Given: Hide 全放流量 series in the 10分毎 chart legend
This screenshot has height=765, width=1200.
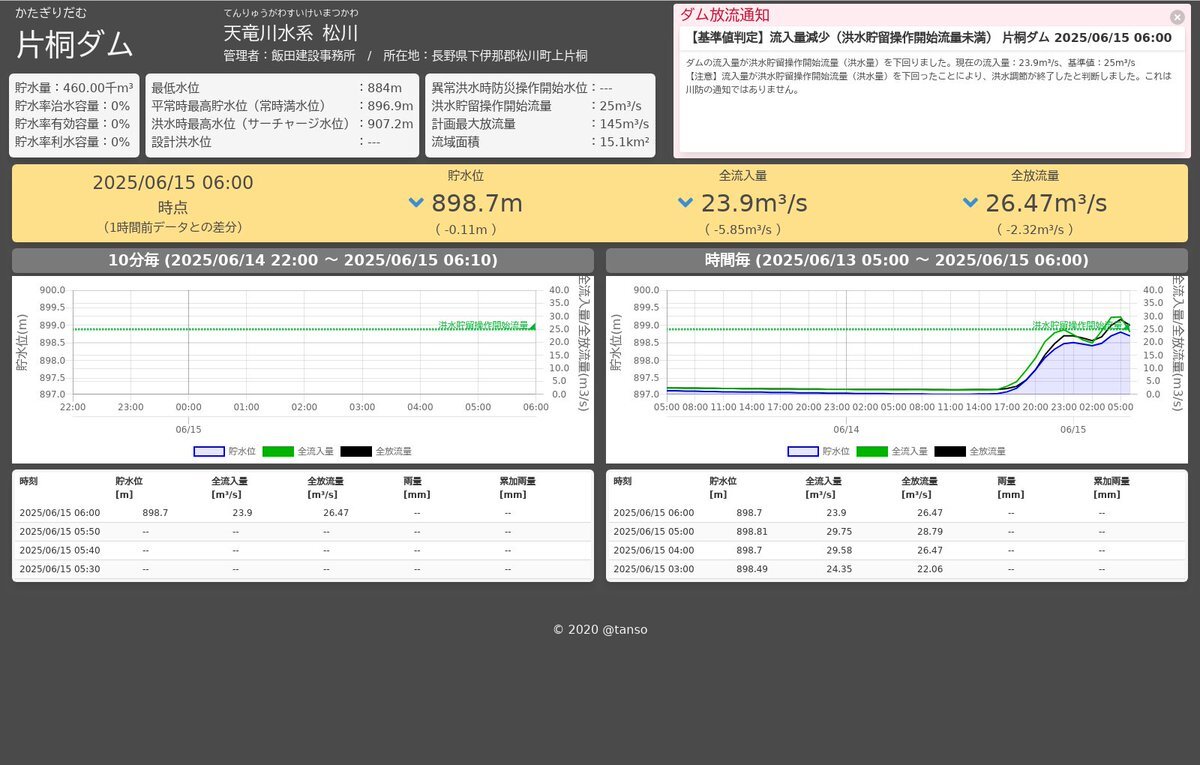Looking at the screenshot, I should (375, 451).
